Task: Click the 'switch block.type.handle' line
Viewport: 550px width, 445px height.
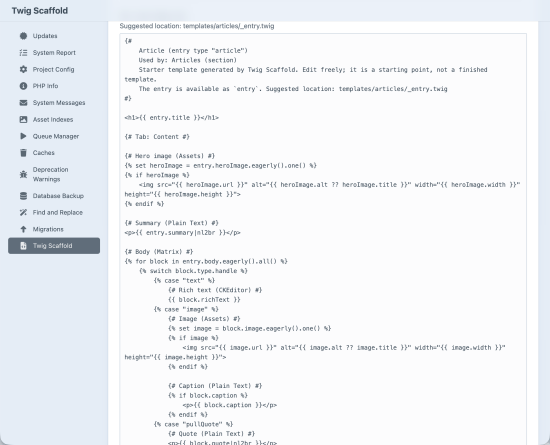Action: [x=193, y=271]
